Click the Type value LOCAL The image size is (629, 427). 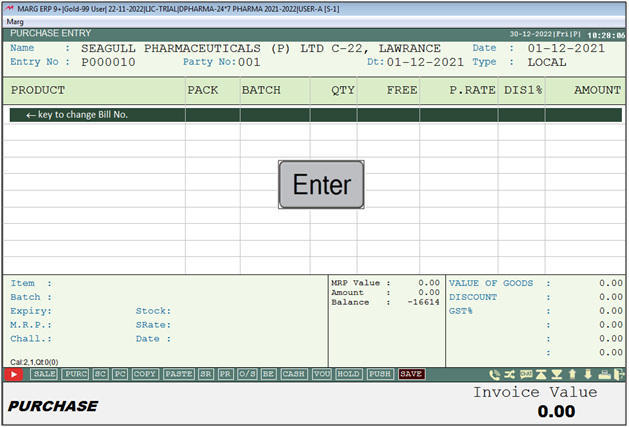[x=547, y=62]
